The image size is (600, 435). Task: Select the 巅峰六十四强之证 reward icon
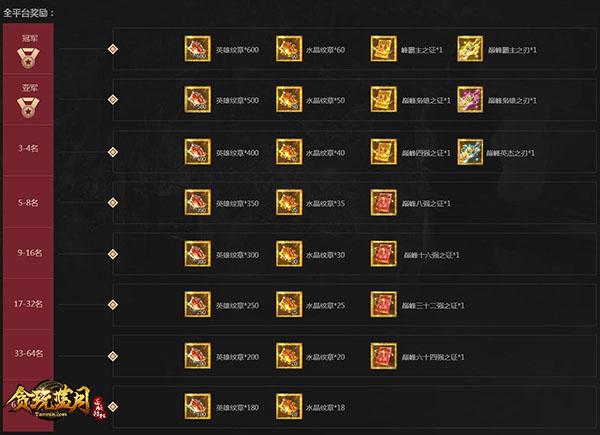tap(383, 356)
